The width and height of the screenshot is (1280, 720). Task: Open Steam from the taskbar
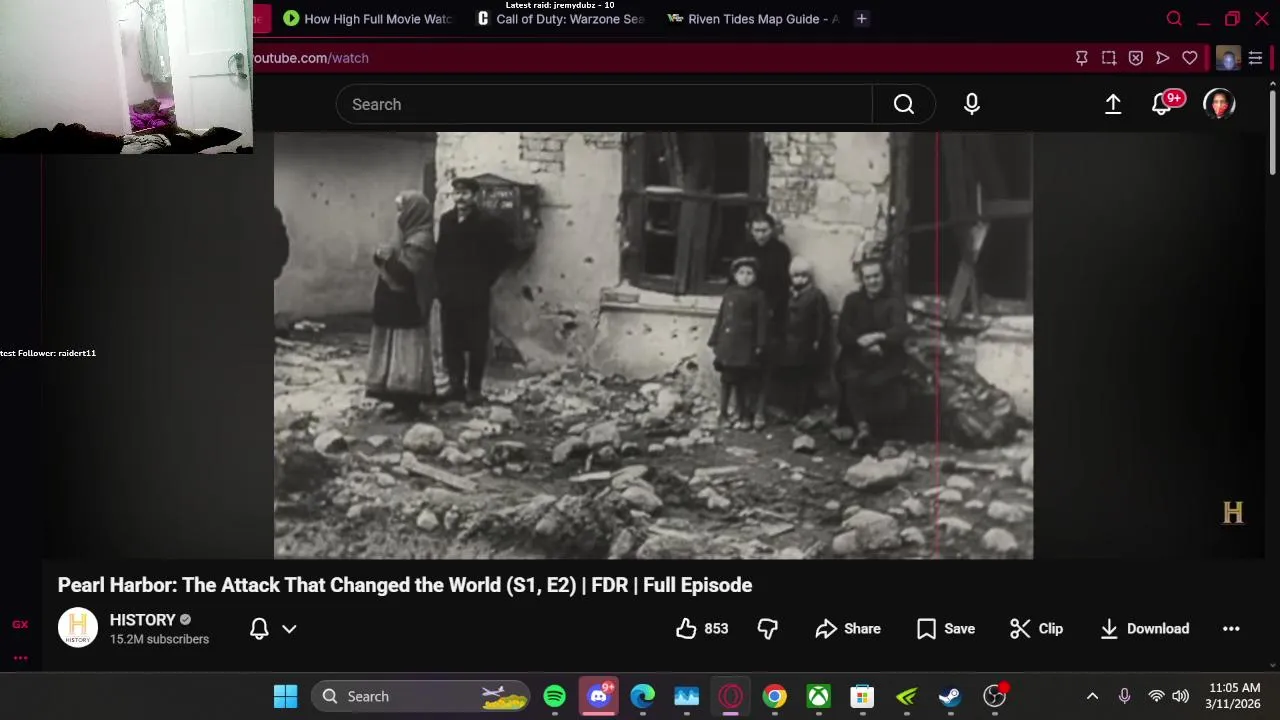click(x=951, y=696)
